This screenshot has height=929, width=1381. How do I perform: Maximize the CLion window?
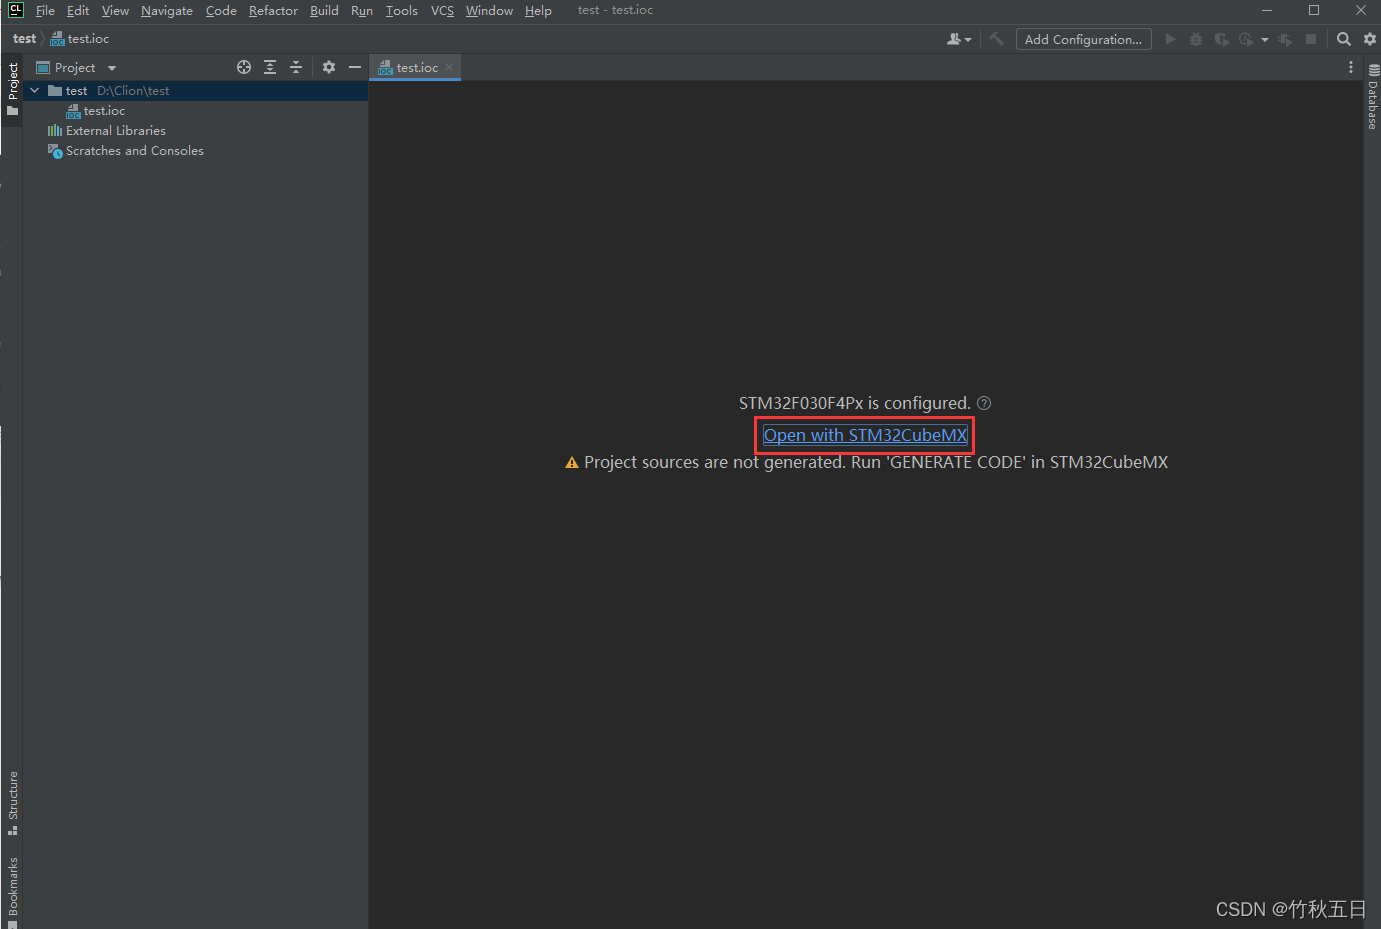click(x=1314, y=10)
